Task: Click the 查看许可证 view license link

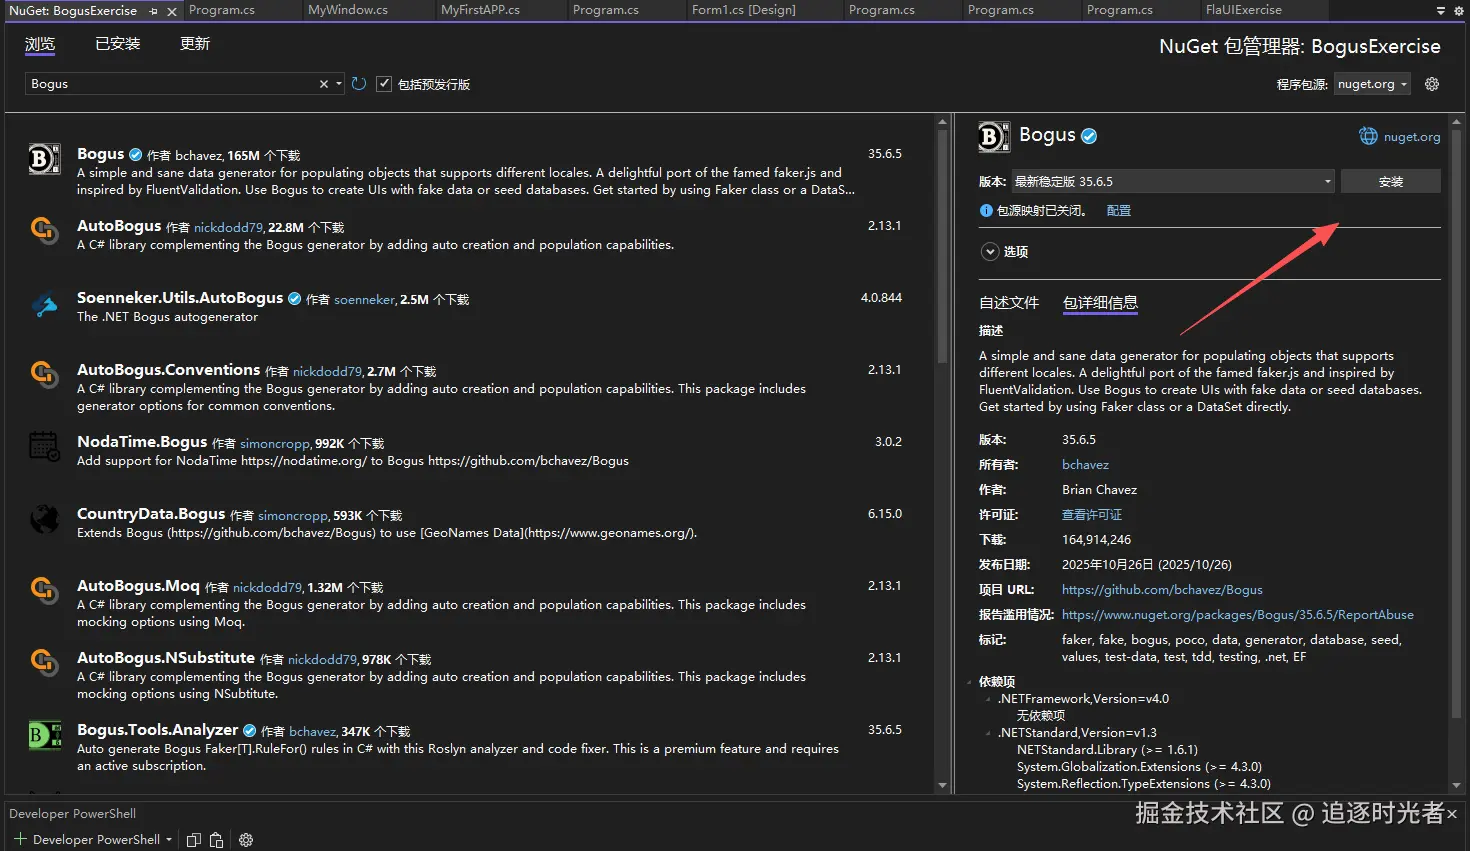Action: pos(1092,515)
